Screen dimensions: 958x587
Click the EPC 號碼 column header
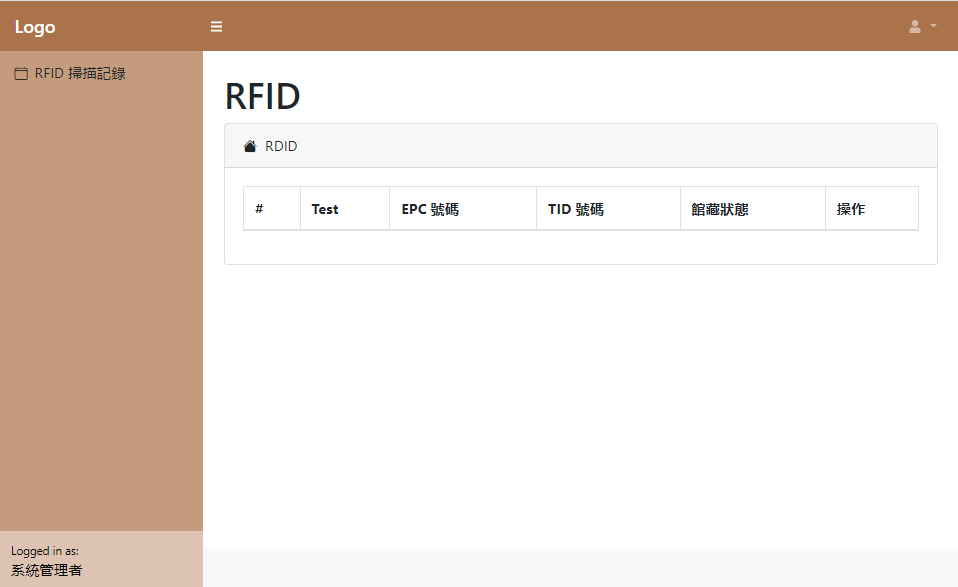point(463,208)
